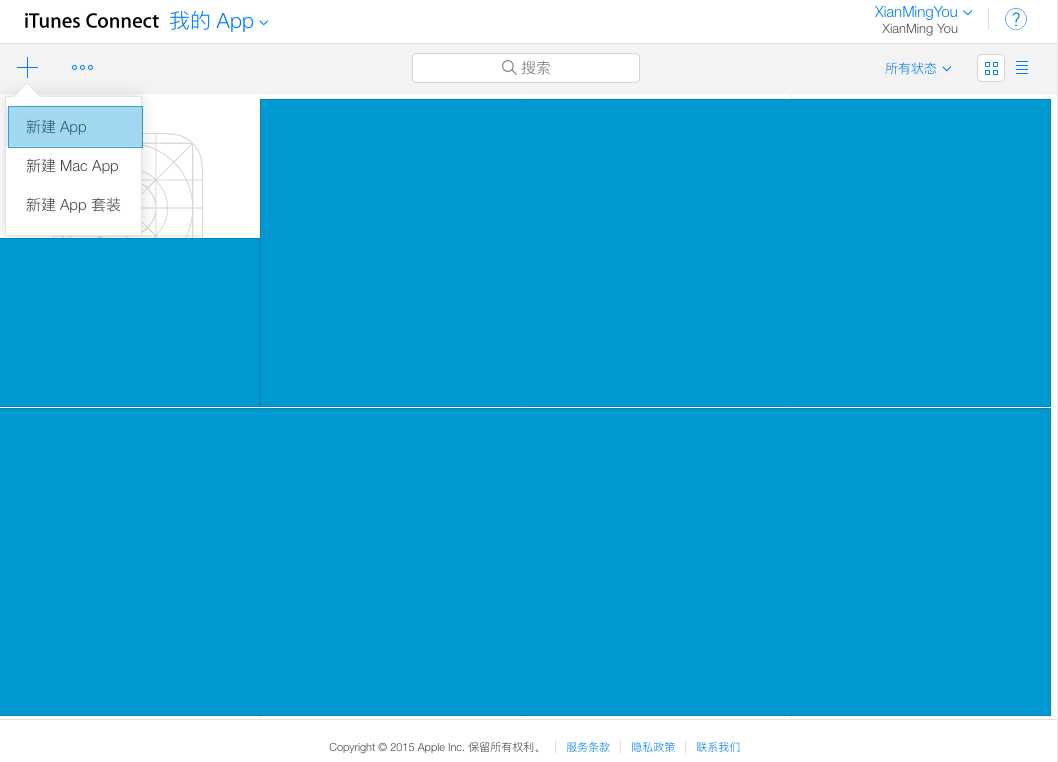Switch to grid view
Image resolution: width=1058 pixels, height=762 pixels.
pyautogui.click(x=991, y=68)
